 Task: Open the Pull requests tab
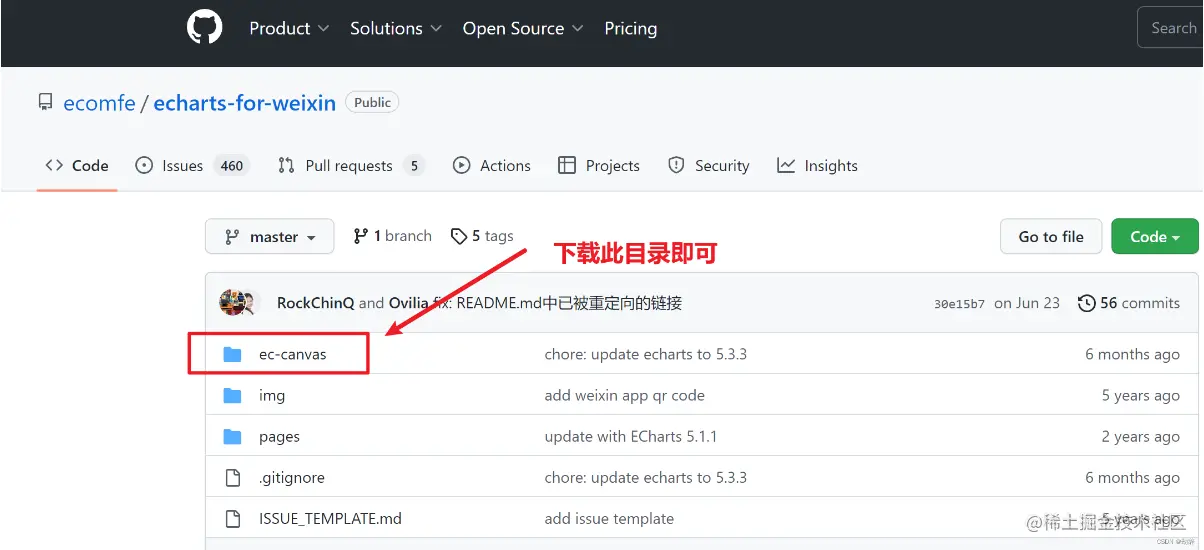(x=351, y=165)
